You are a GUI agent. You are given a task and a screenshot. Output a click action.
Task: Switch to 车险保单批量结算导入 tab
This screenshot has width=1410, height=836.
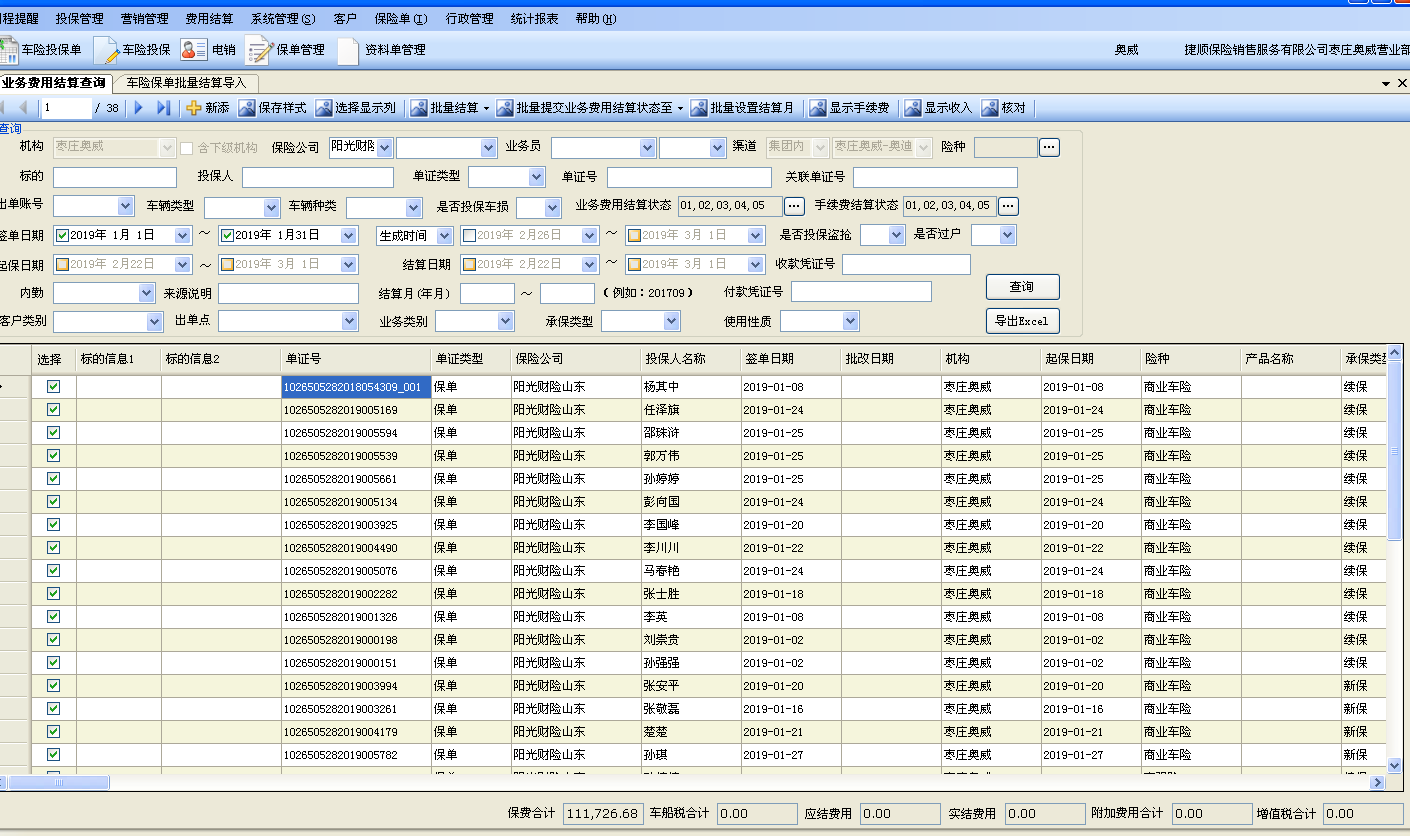coord(186,83)
